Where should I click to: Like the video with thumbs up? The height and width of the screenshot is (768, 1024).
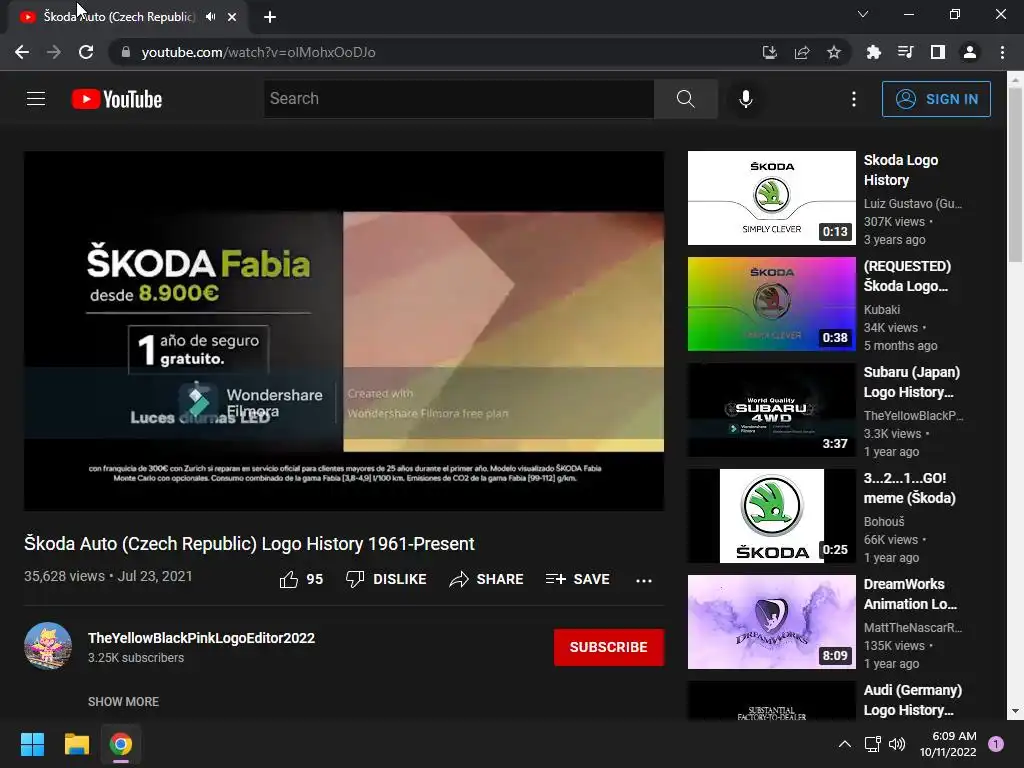pyautogui.click(x=301, y=579)
